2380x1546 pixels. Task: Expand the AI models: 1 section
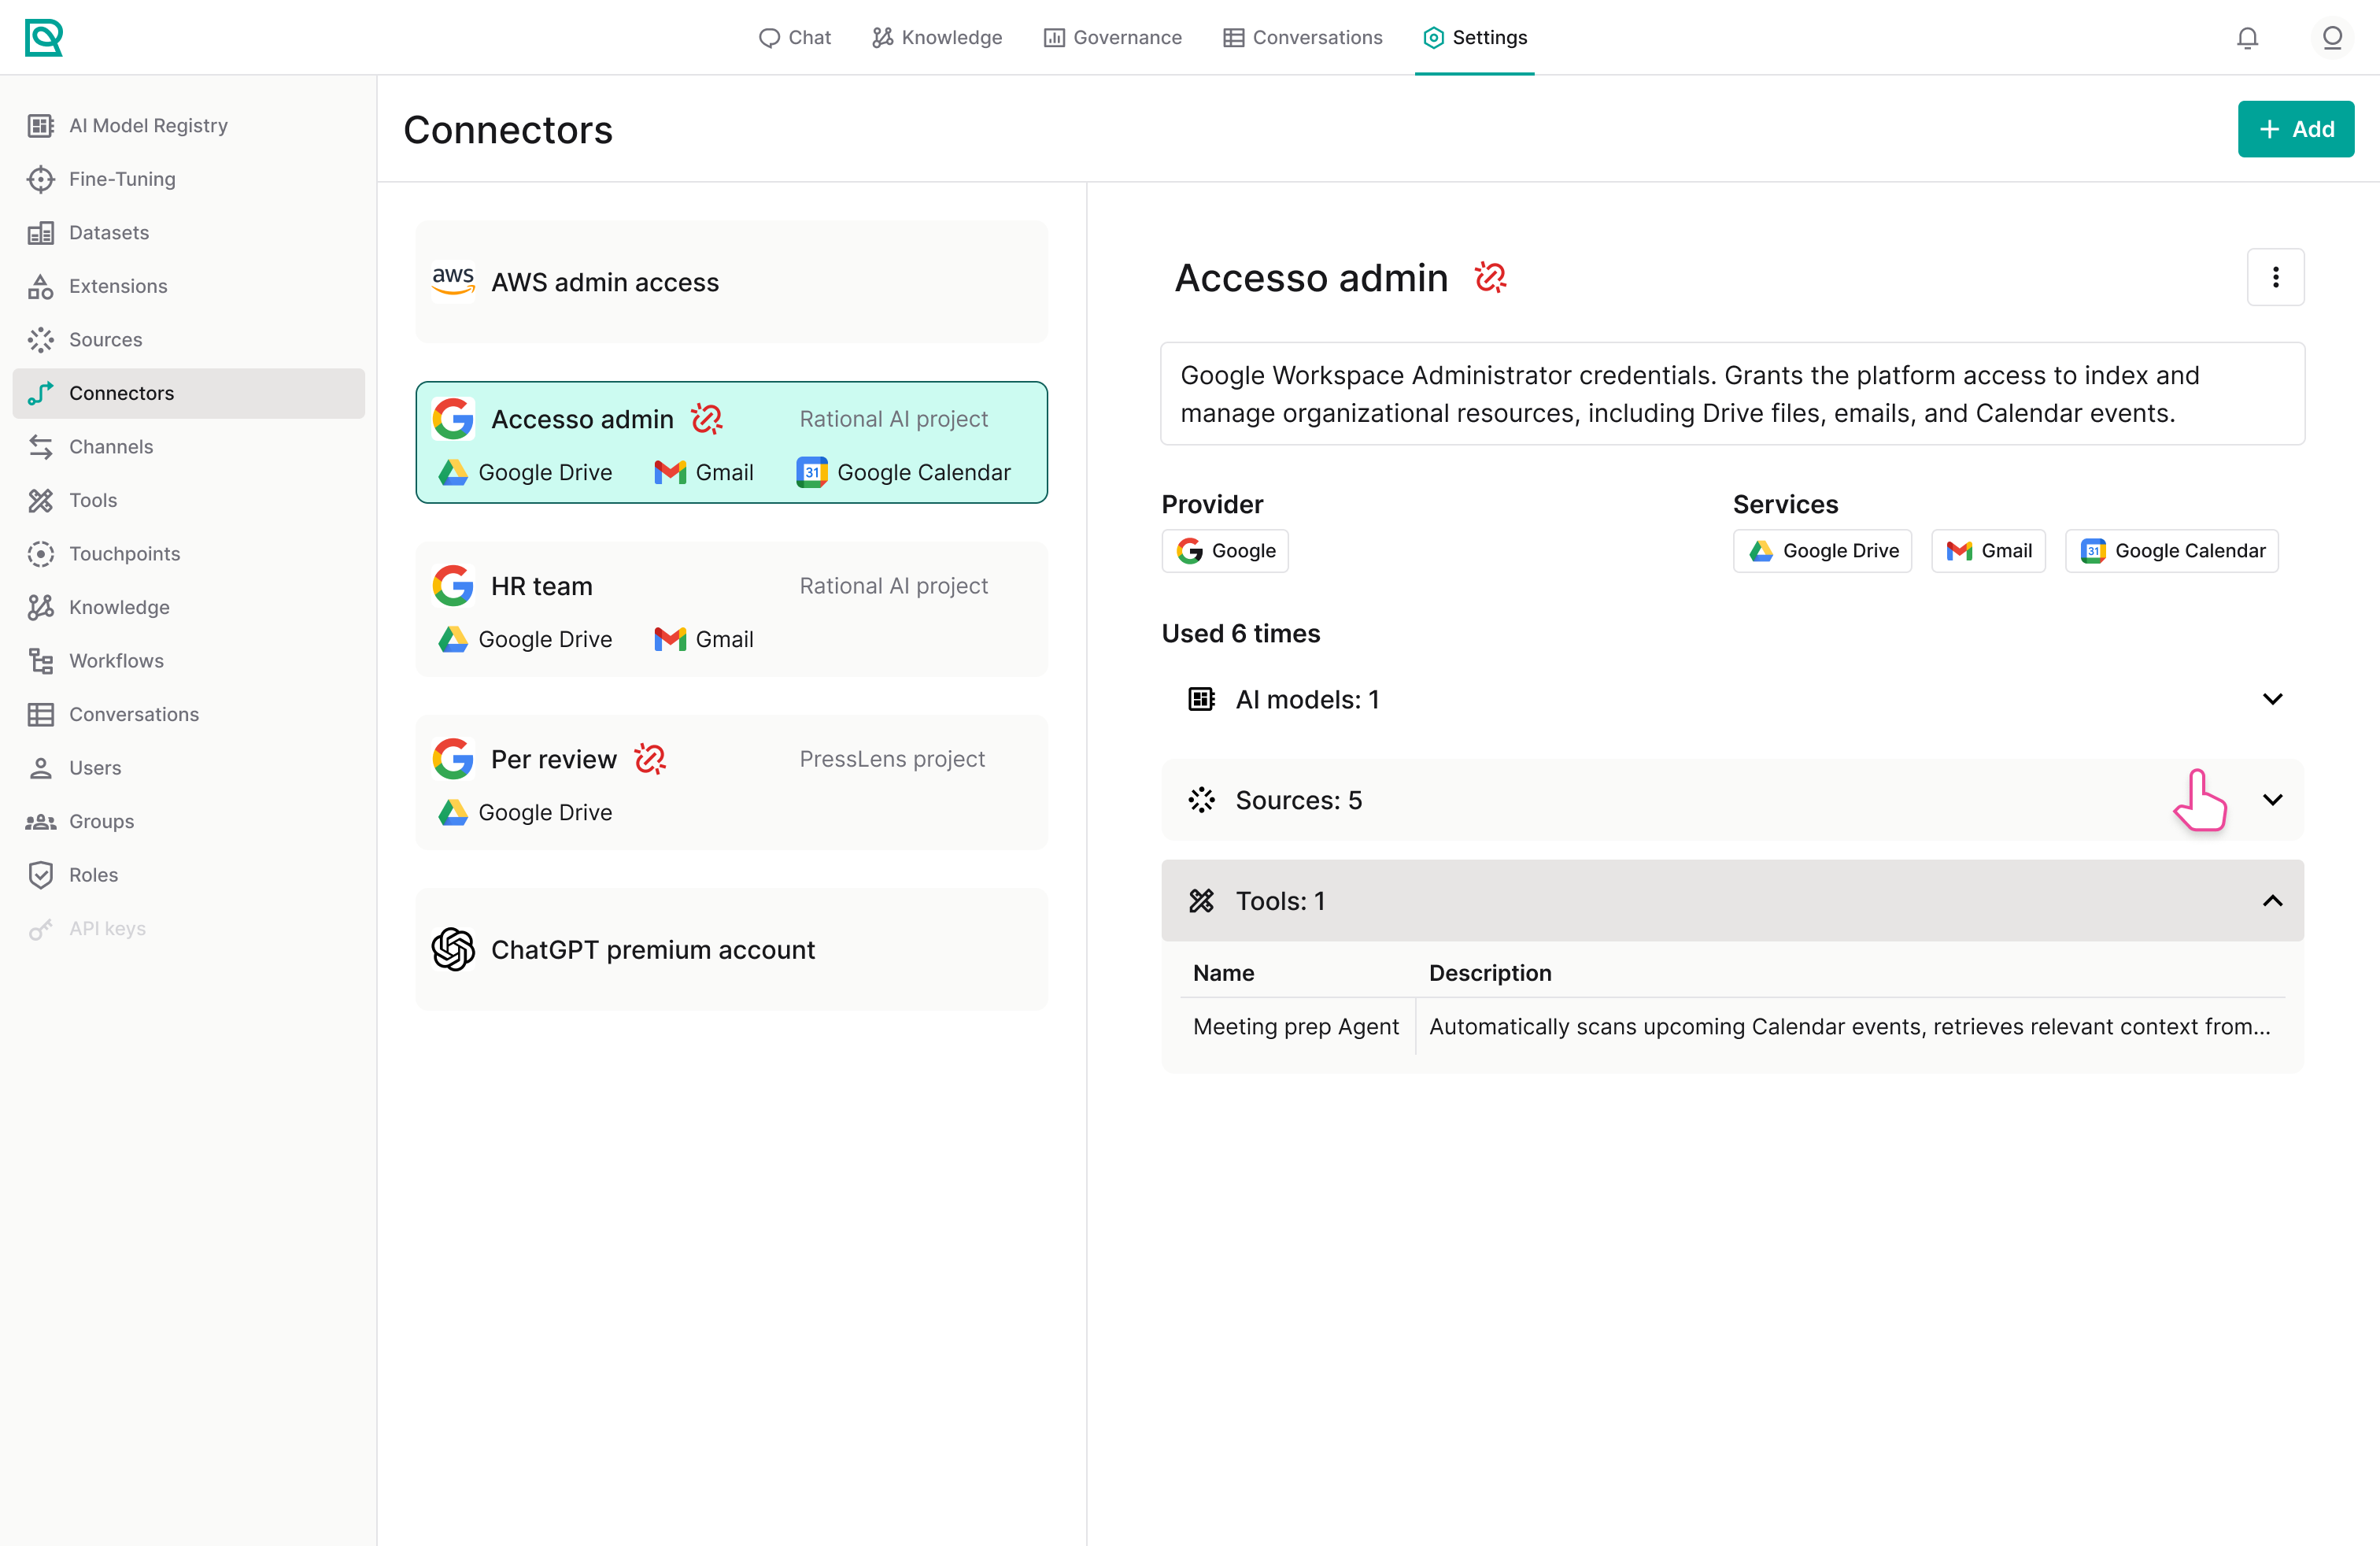1732,699
